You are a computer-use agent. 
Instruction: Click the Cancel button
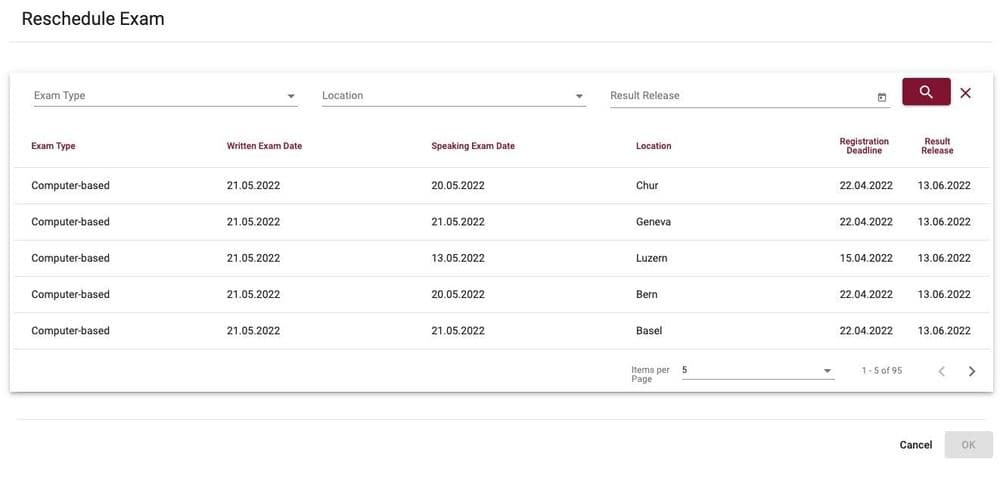915,445
